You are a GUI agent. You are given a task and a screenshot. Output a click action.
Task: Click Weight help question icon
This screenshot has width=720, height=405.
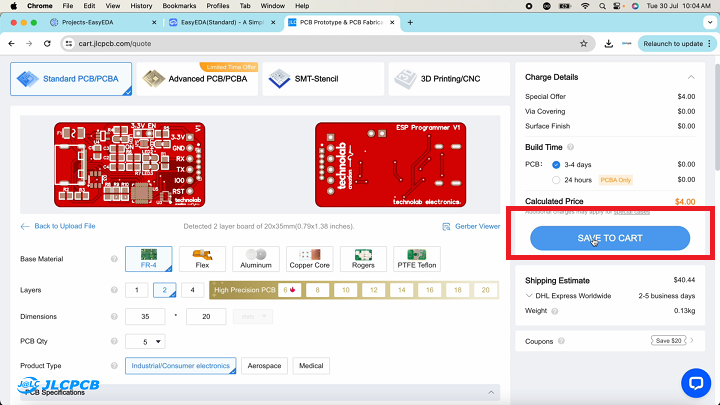[555, 311]
